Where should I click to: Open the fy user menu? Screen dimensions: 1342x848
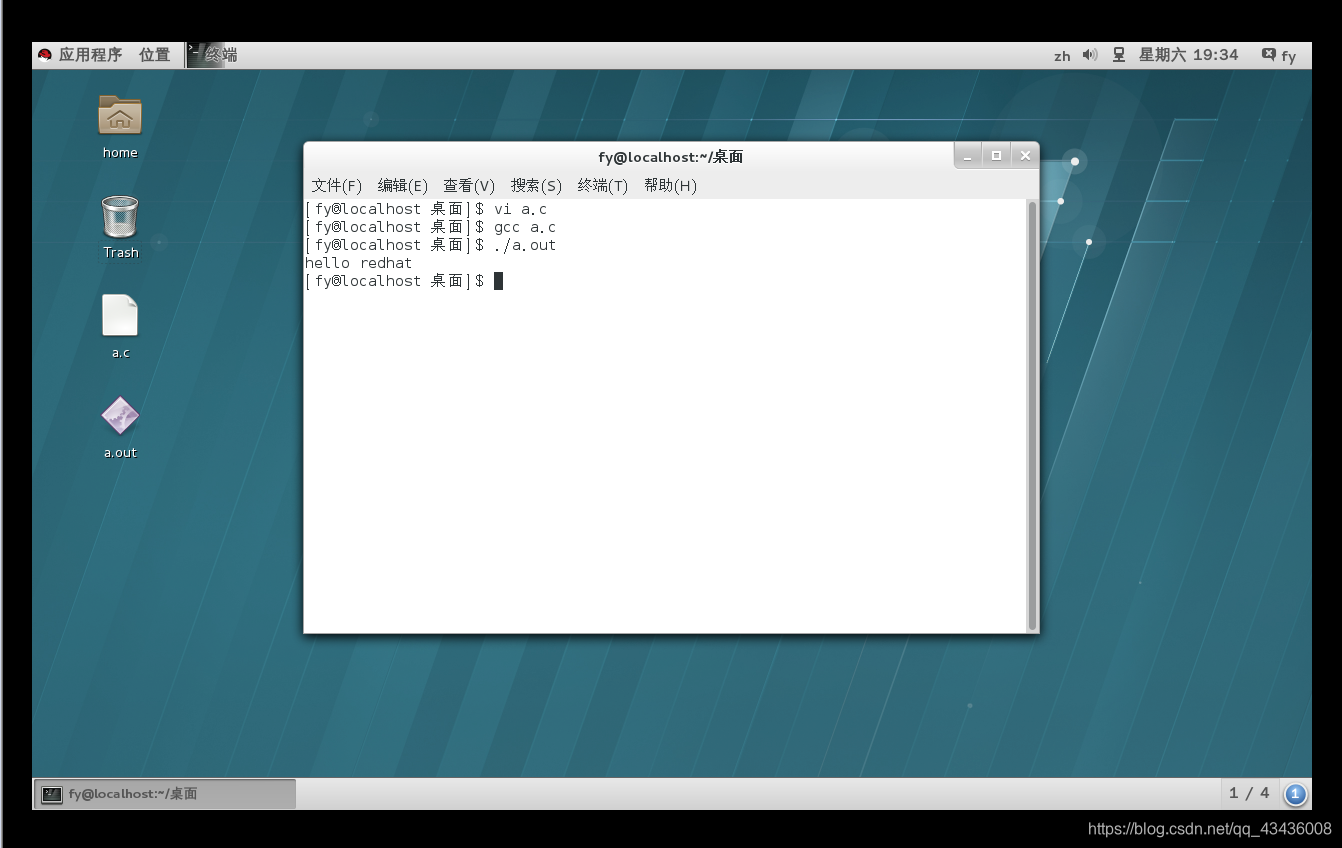pyautogui.click(x=1289, y=56)
